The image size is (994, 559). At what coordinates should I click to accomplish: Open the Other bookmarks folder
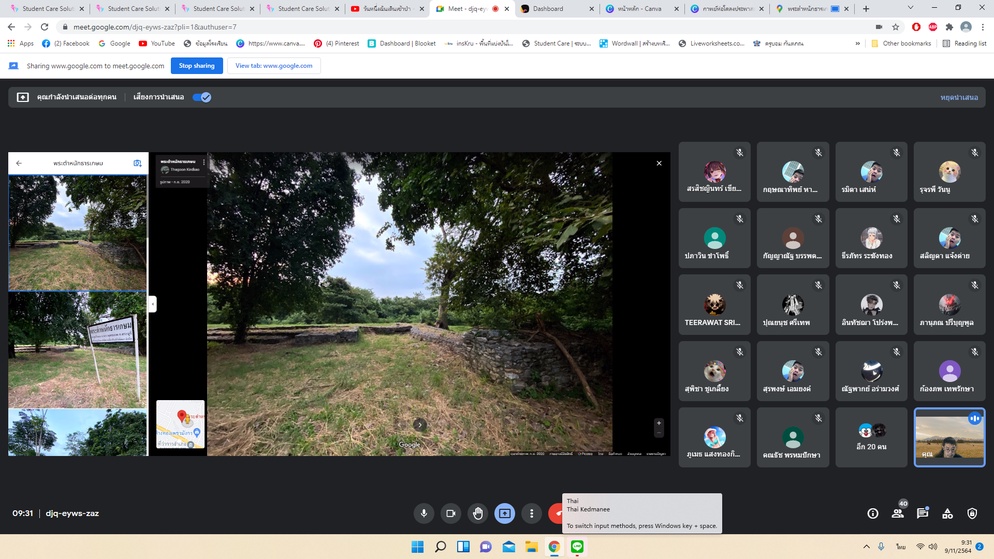click(x=901, y=44)
